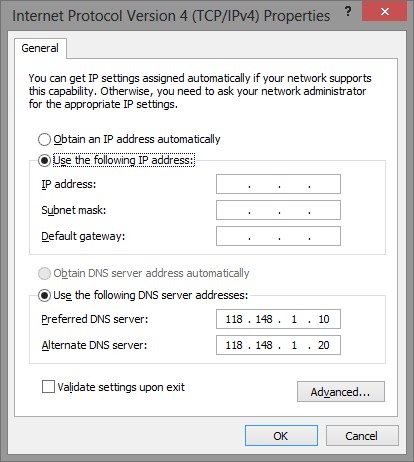Click the dialog title bar text
This screenshot has width=414, height=462.
pyautogui.click(x=171, y=16)
